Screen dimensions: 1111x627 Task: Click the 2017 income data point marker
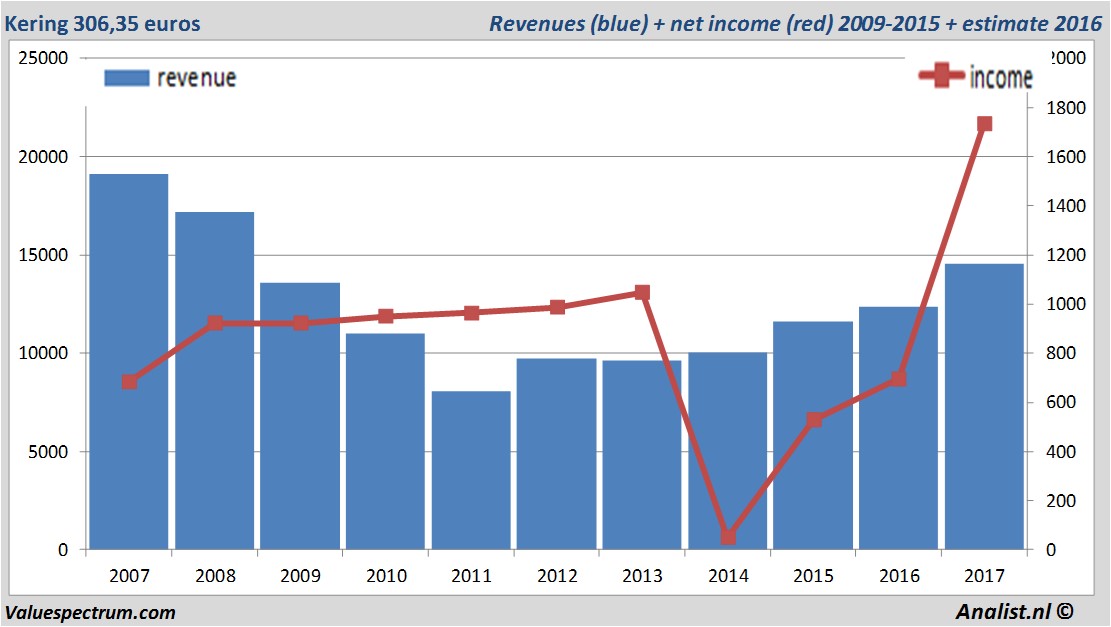coord(984,124)
